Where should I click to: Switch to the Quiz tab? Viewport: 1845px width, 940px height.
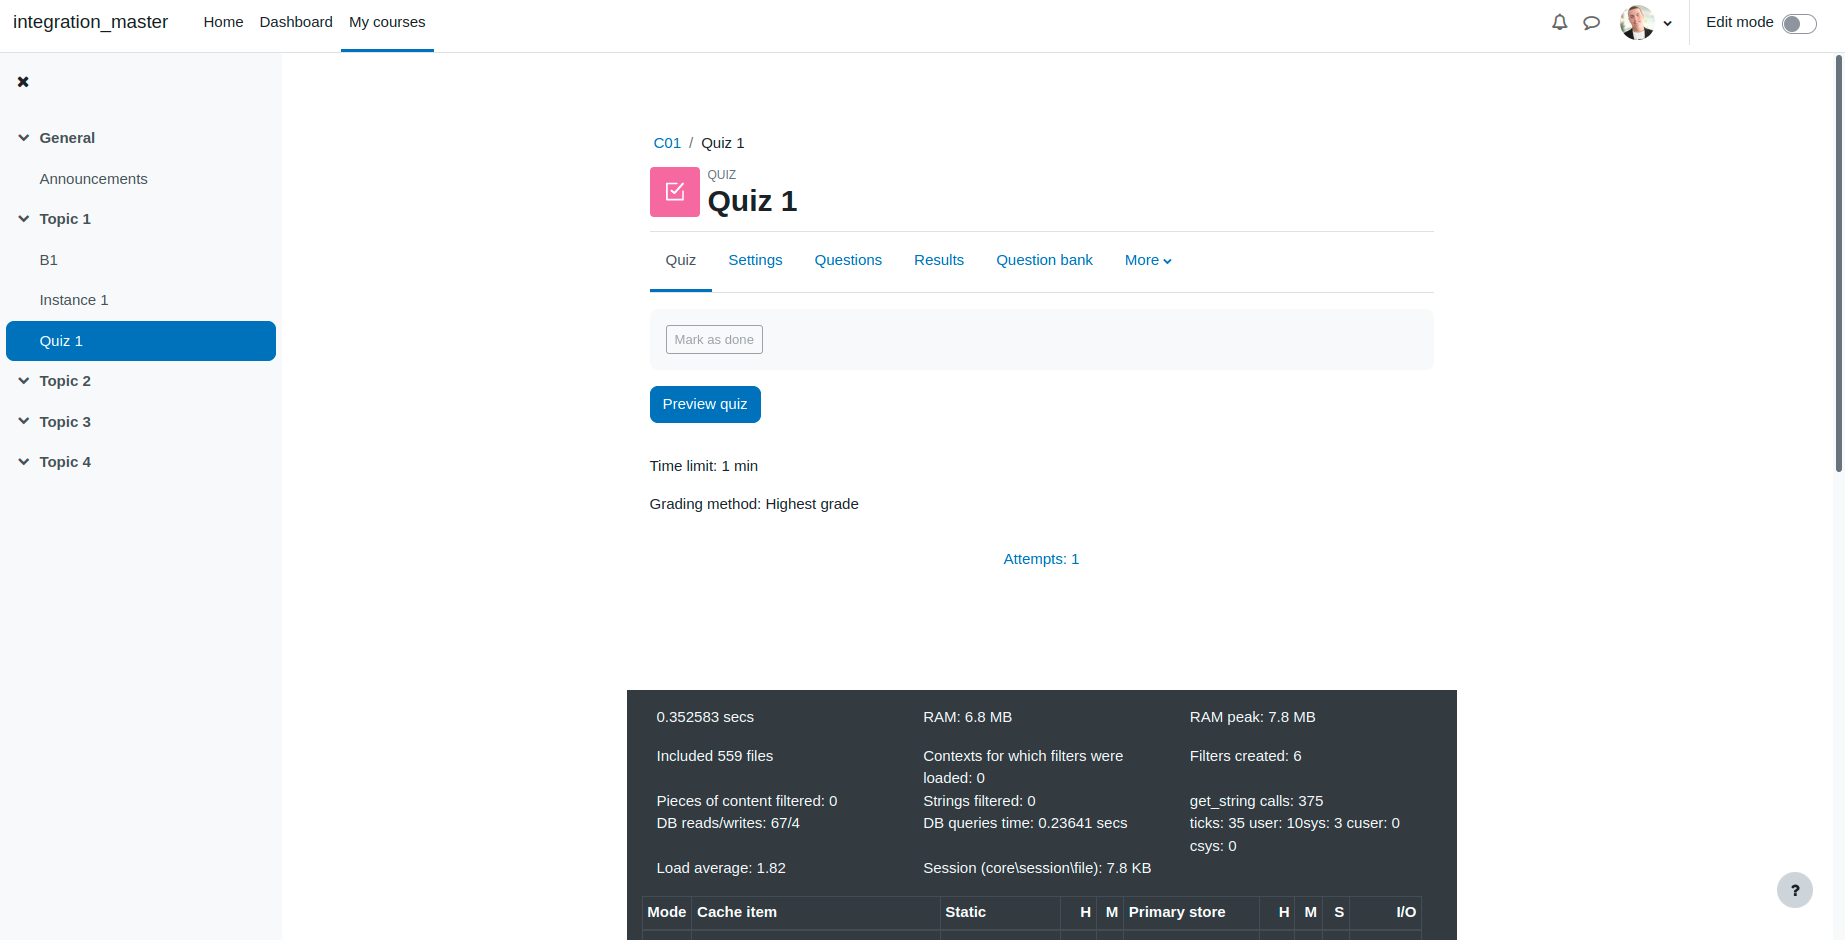tap(681, 260)
